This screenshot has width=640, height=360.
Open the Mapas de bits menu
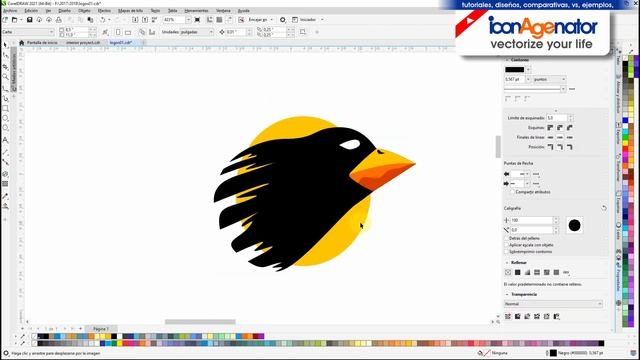(x=130, y=11)
